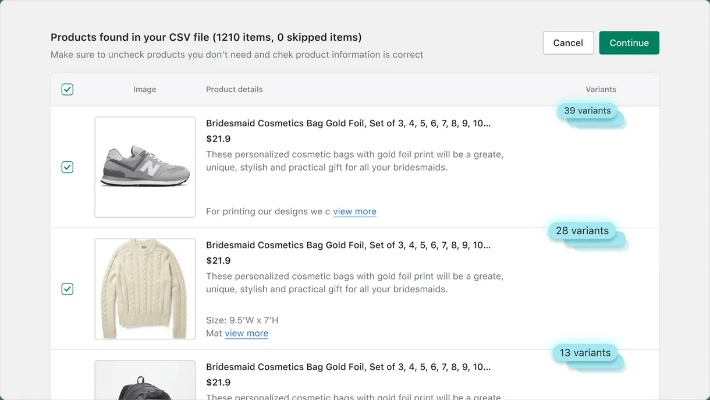
Task: Uncheck the gray sneaker product checkbox
Action: [67, 167]
